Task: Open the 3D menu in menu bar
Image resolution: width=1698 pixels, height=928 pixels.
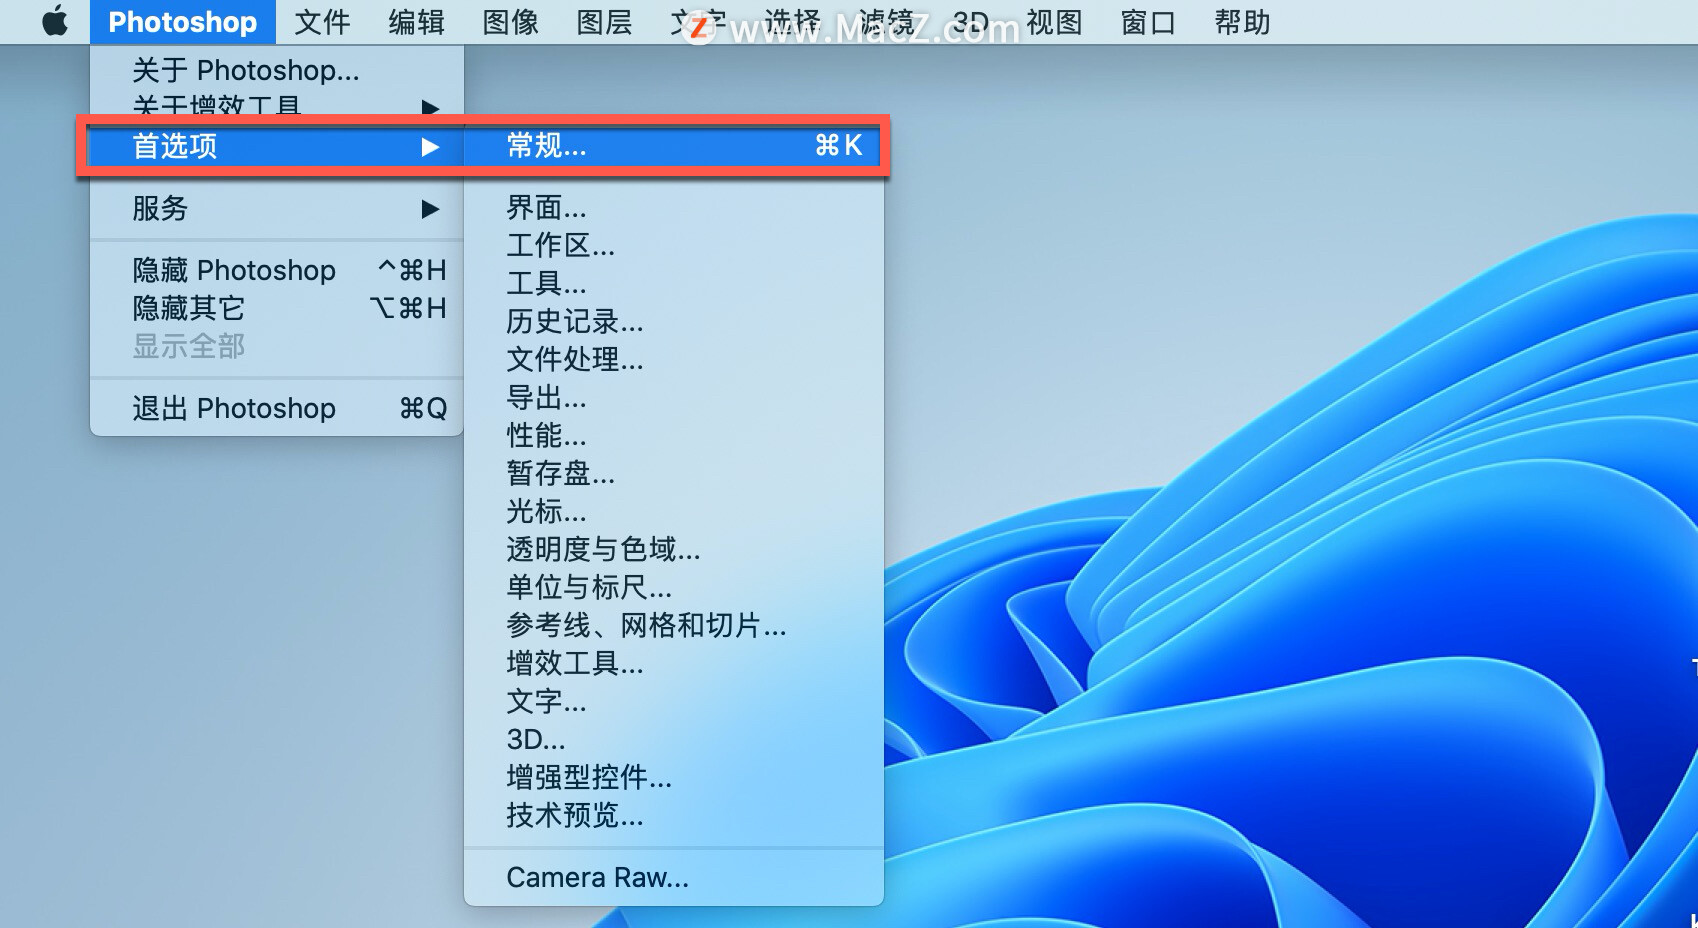Action: (x=970, y=22)
